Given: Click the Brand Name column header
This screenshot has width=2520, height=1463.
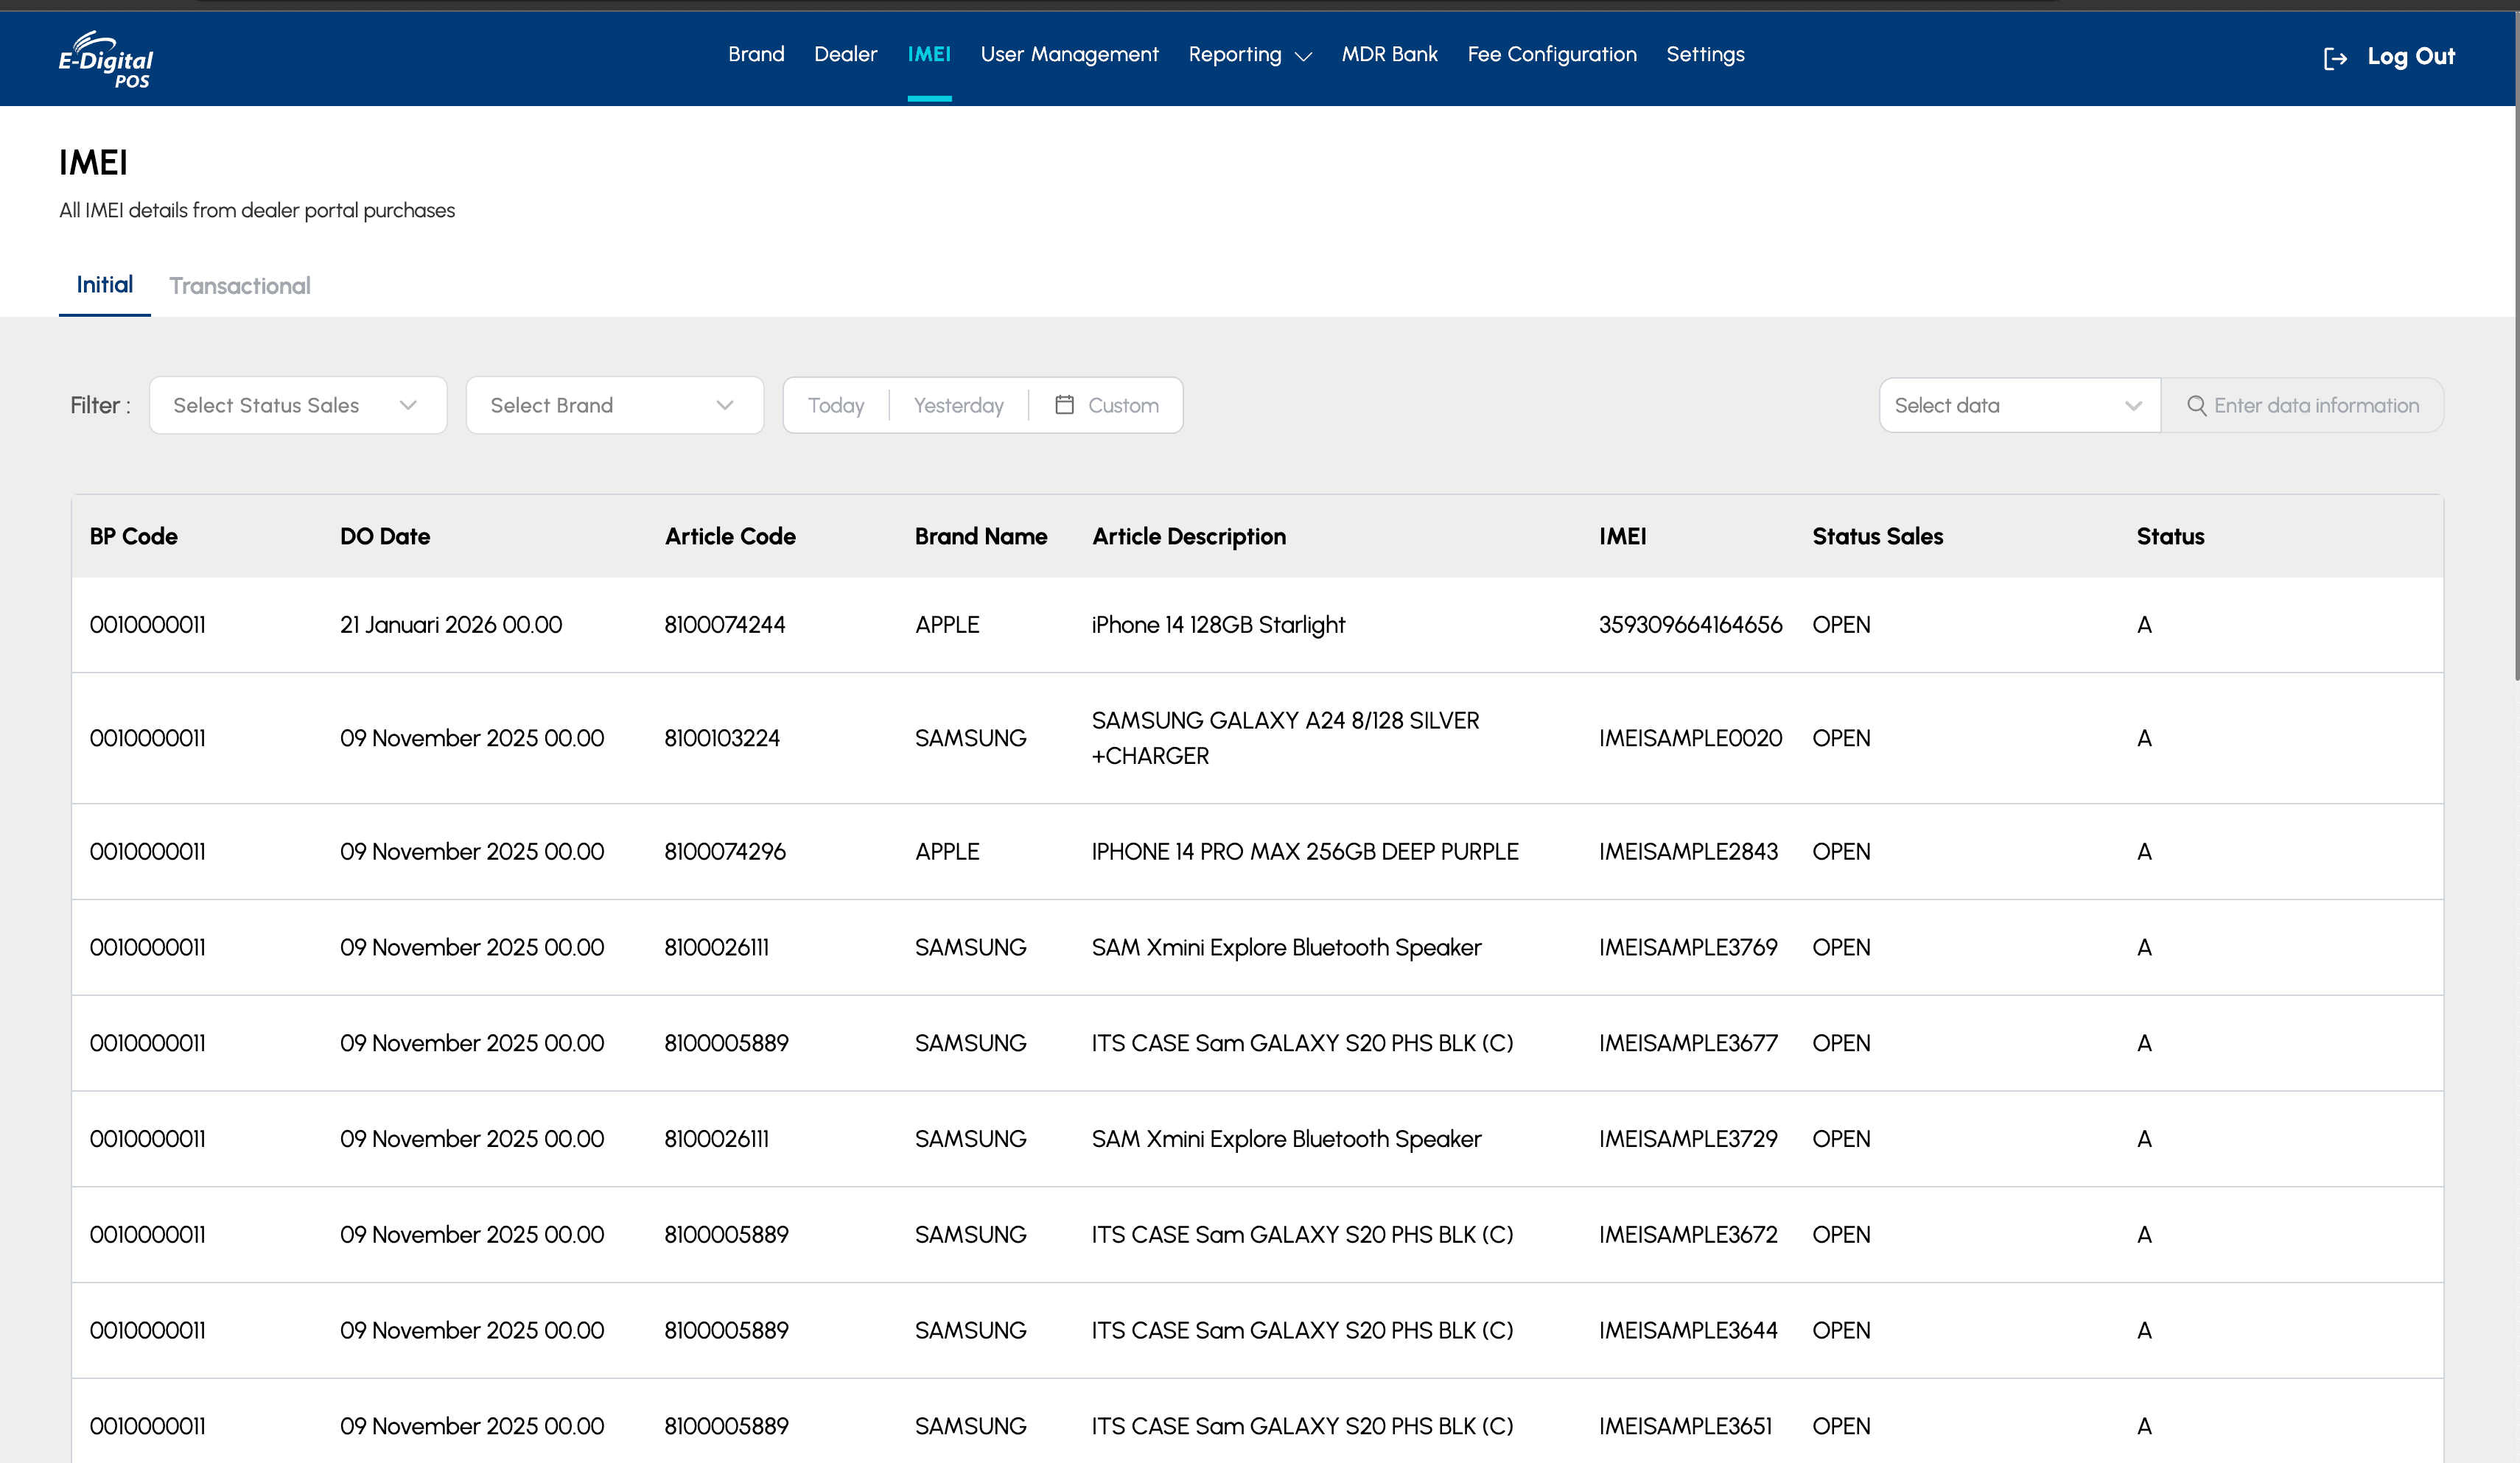Looking at the screenshot, I should point(981,536).
